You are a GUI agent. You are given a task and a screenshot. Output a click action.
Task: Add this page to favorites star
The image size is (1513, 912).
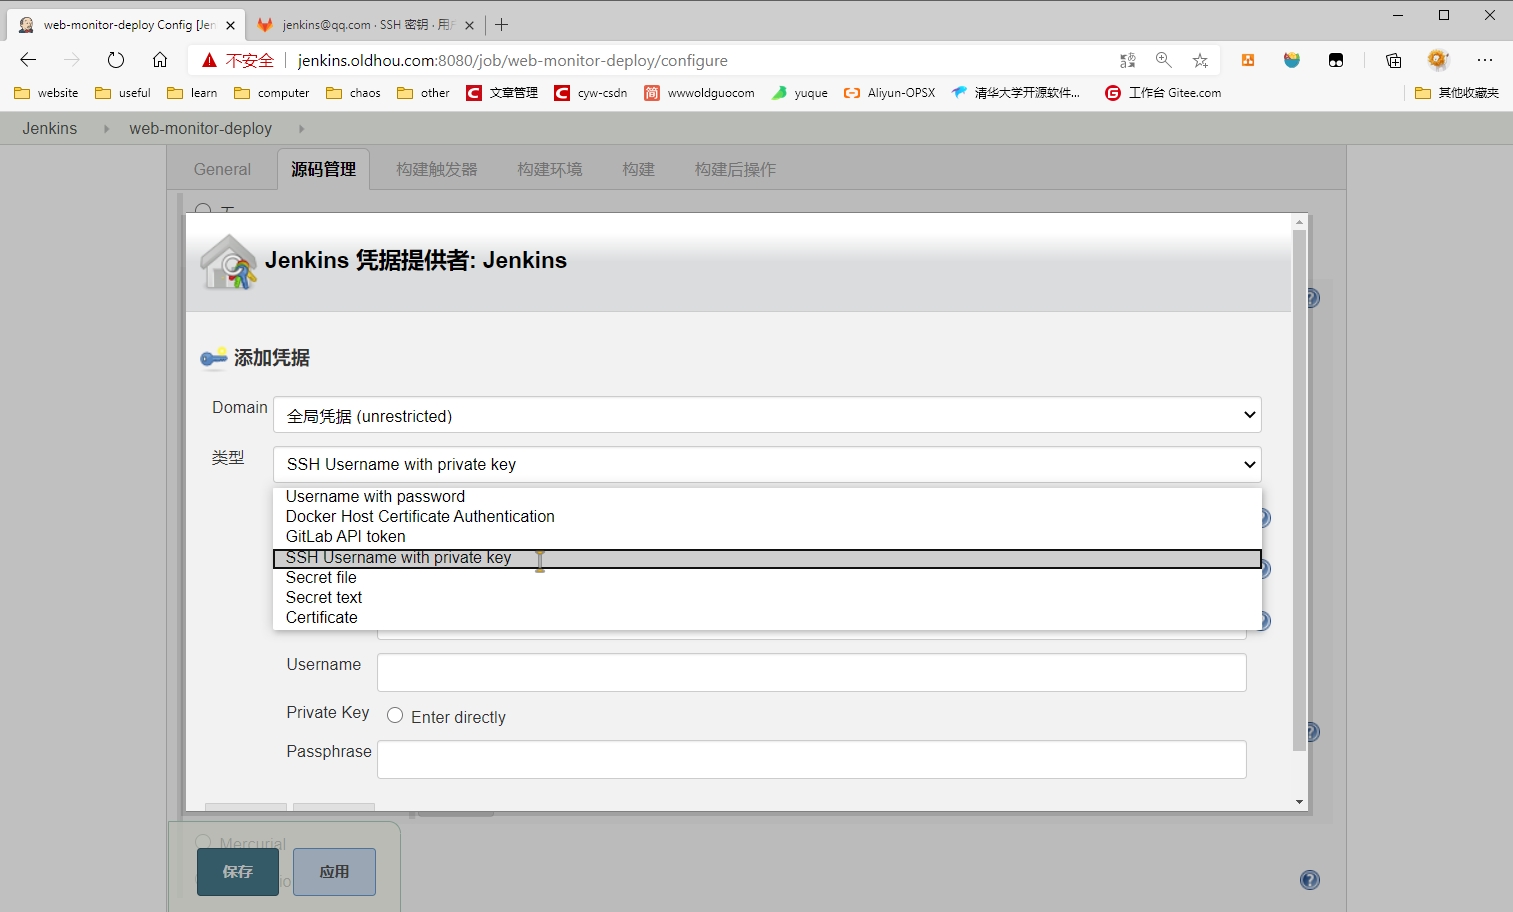click(x=1200, y=60)
